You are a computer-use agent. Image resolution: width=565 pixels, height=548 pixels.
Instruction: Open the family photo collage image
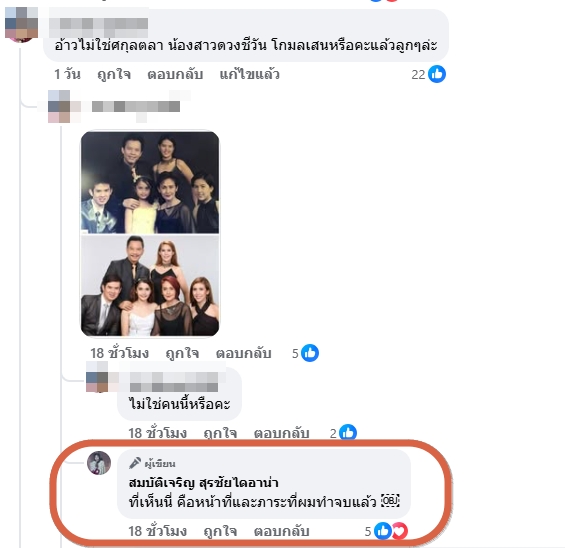(150, 234)
